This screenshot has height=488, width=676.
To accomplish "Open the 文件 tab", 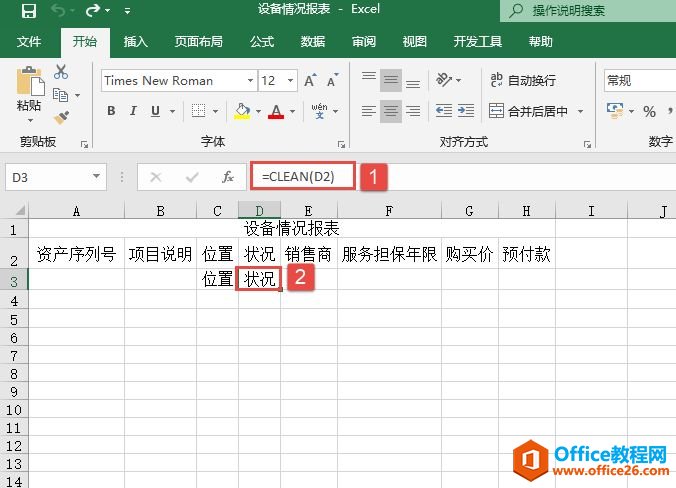I will tap(29, 42).
